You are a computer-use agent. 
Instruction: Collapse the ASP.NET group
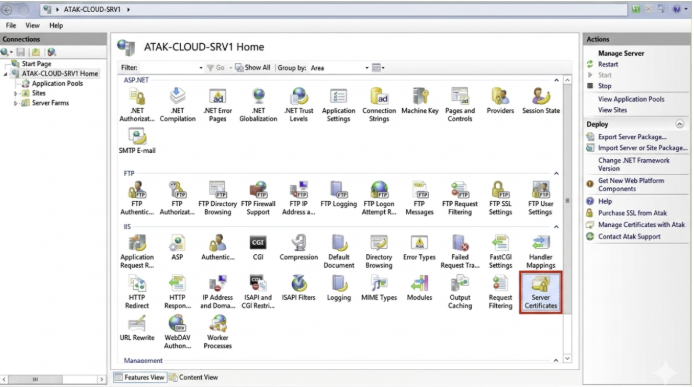point(556,80)
